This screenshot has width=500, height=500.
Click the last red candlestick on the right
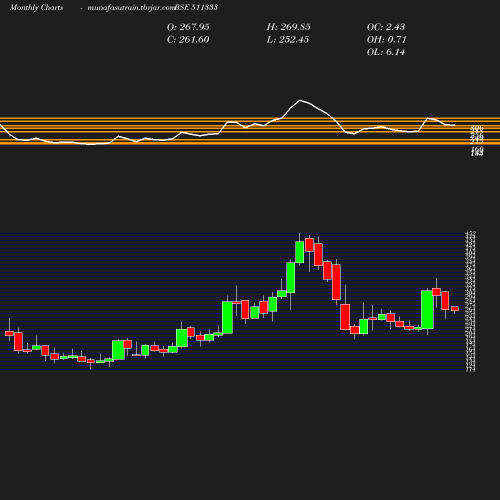[x=455, y=309]
